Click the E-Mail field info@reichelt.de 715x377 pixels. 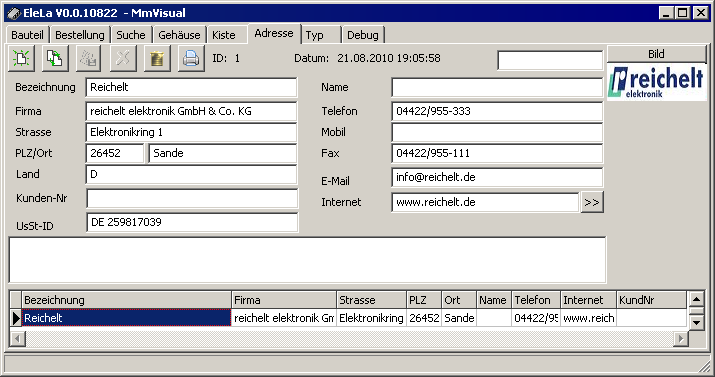point(497,177)
